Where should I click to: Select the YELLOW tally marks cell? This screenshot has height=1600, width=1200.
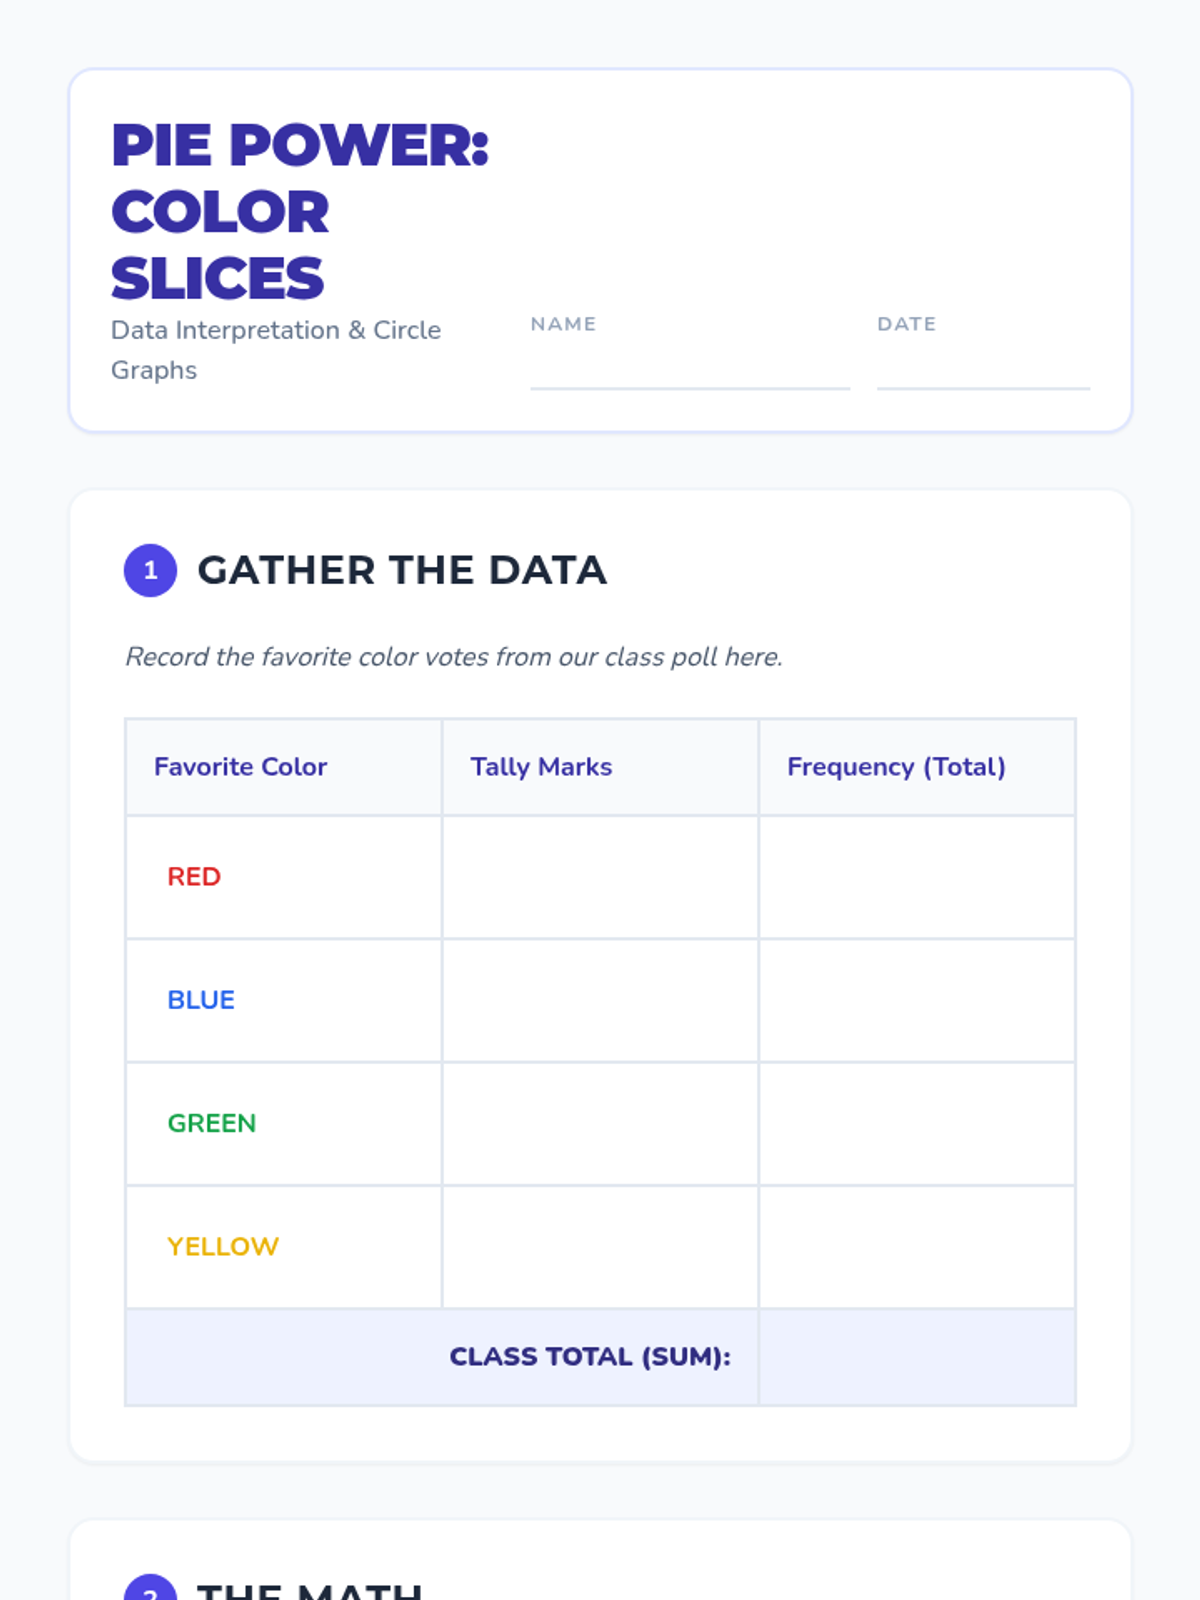click(600, 1247)
